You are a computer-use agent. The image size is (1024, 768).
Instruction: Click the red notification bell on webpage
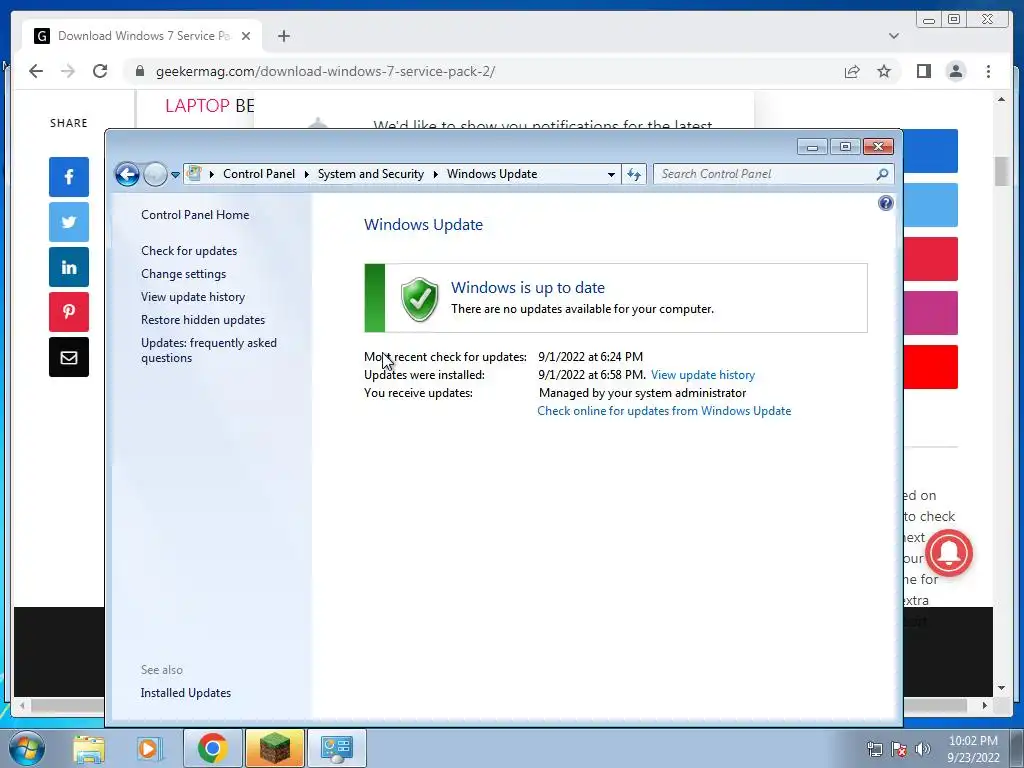pyautogui.click(x=948, y=554)
